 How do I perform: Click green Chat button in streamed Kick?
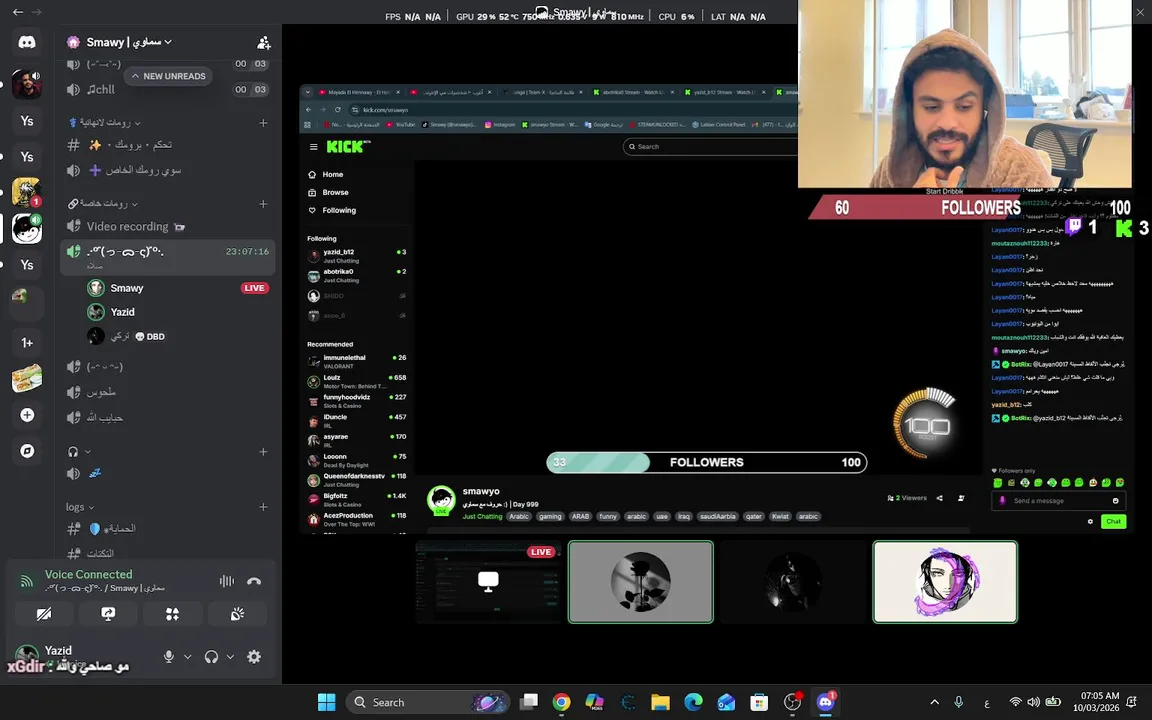pyautogui.click(x=1114, y=522)
